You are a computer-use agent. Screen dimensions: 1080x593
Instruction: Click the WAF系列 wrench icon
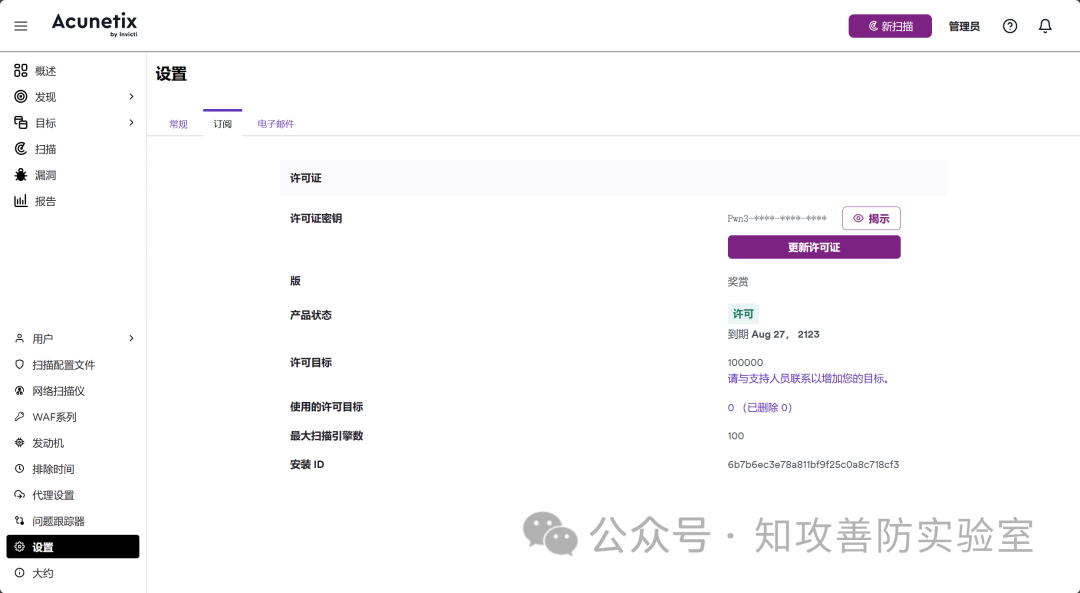point(19,417)
